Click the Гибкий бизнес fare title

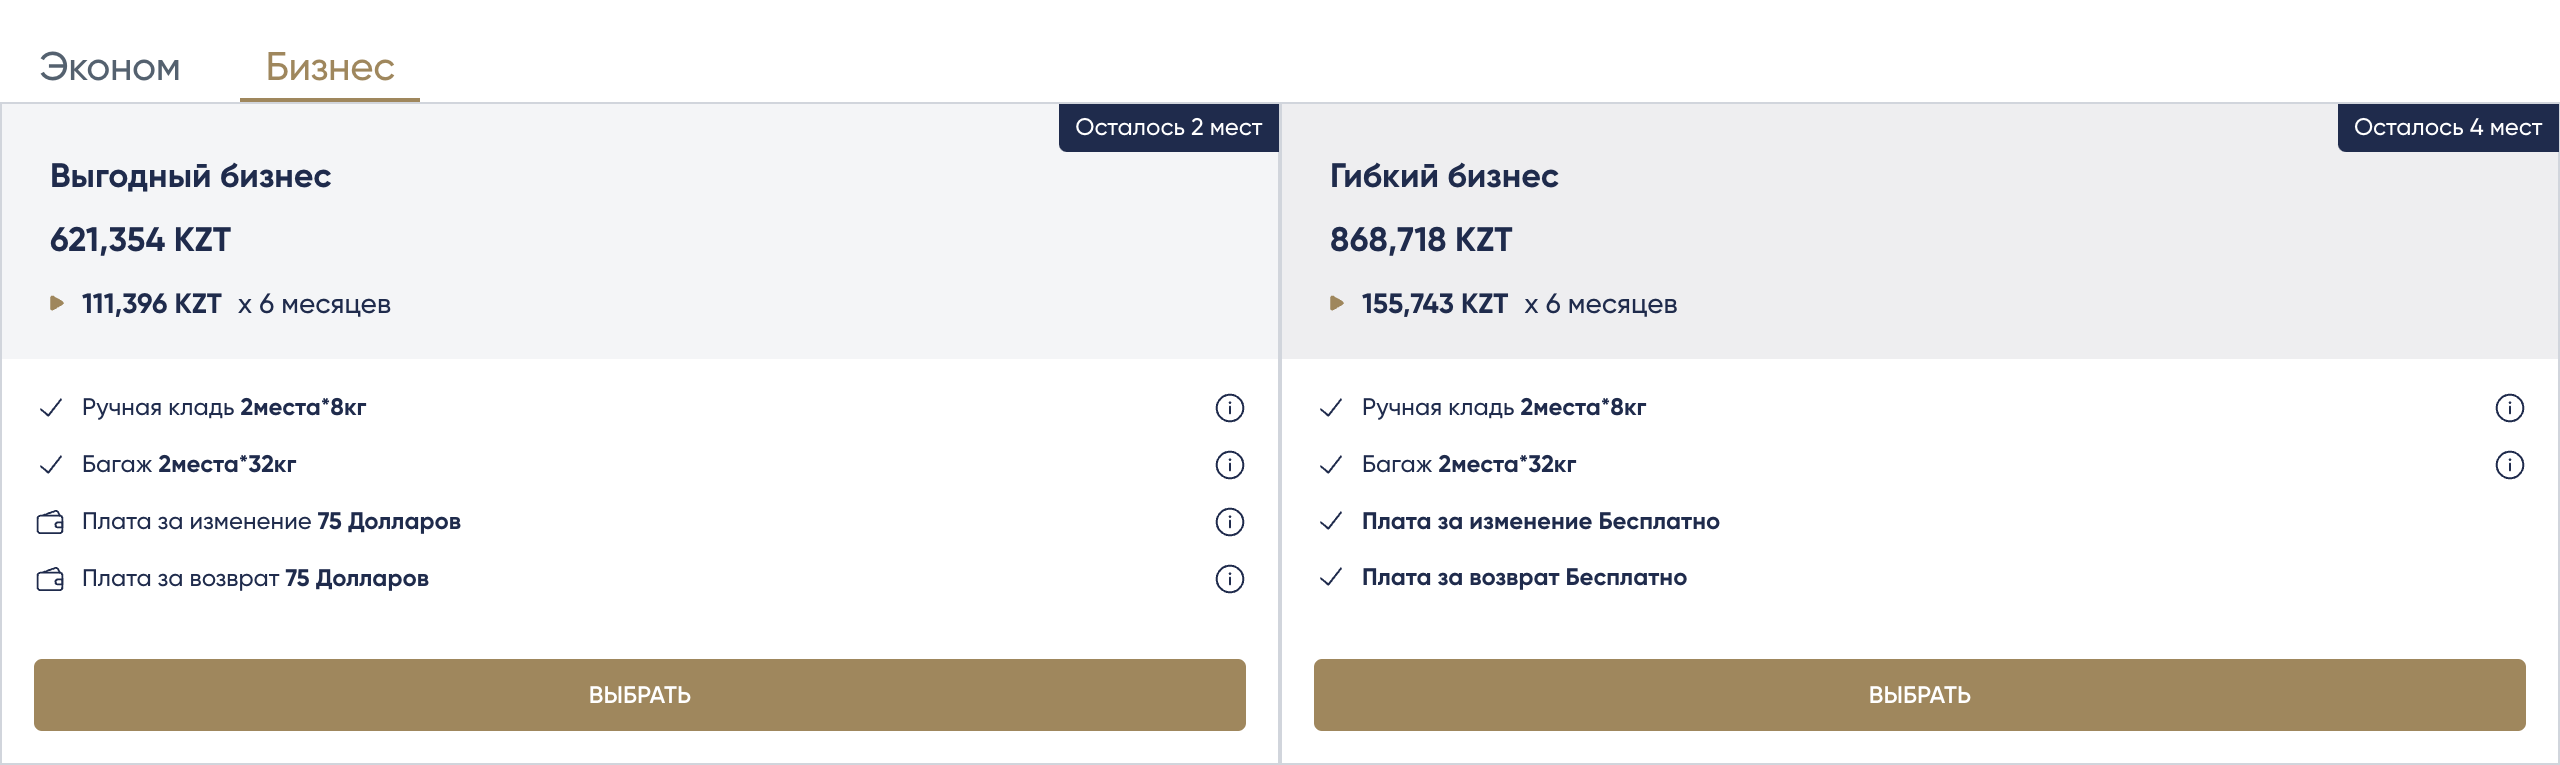tap(1443, 176)
